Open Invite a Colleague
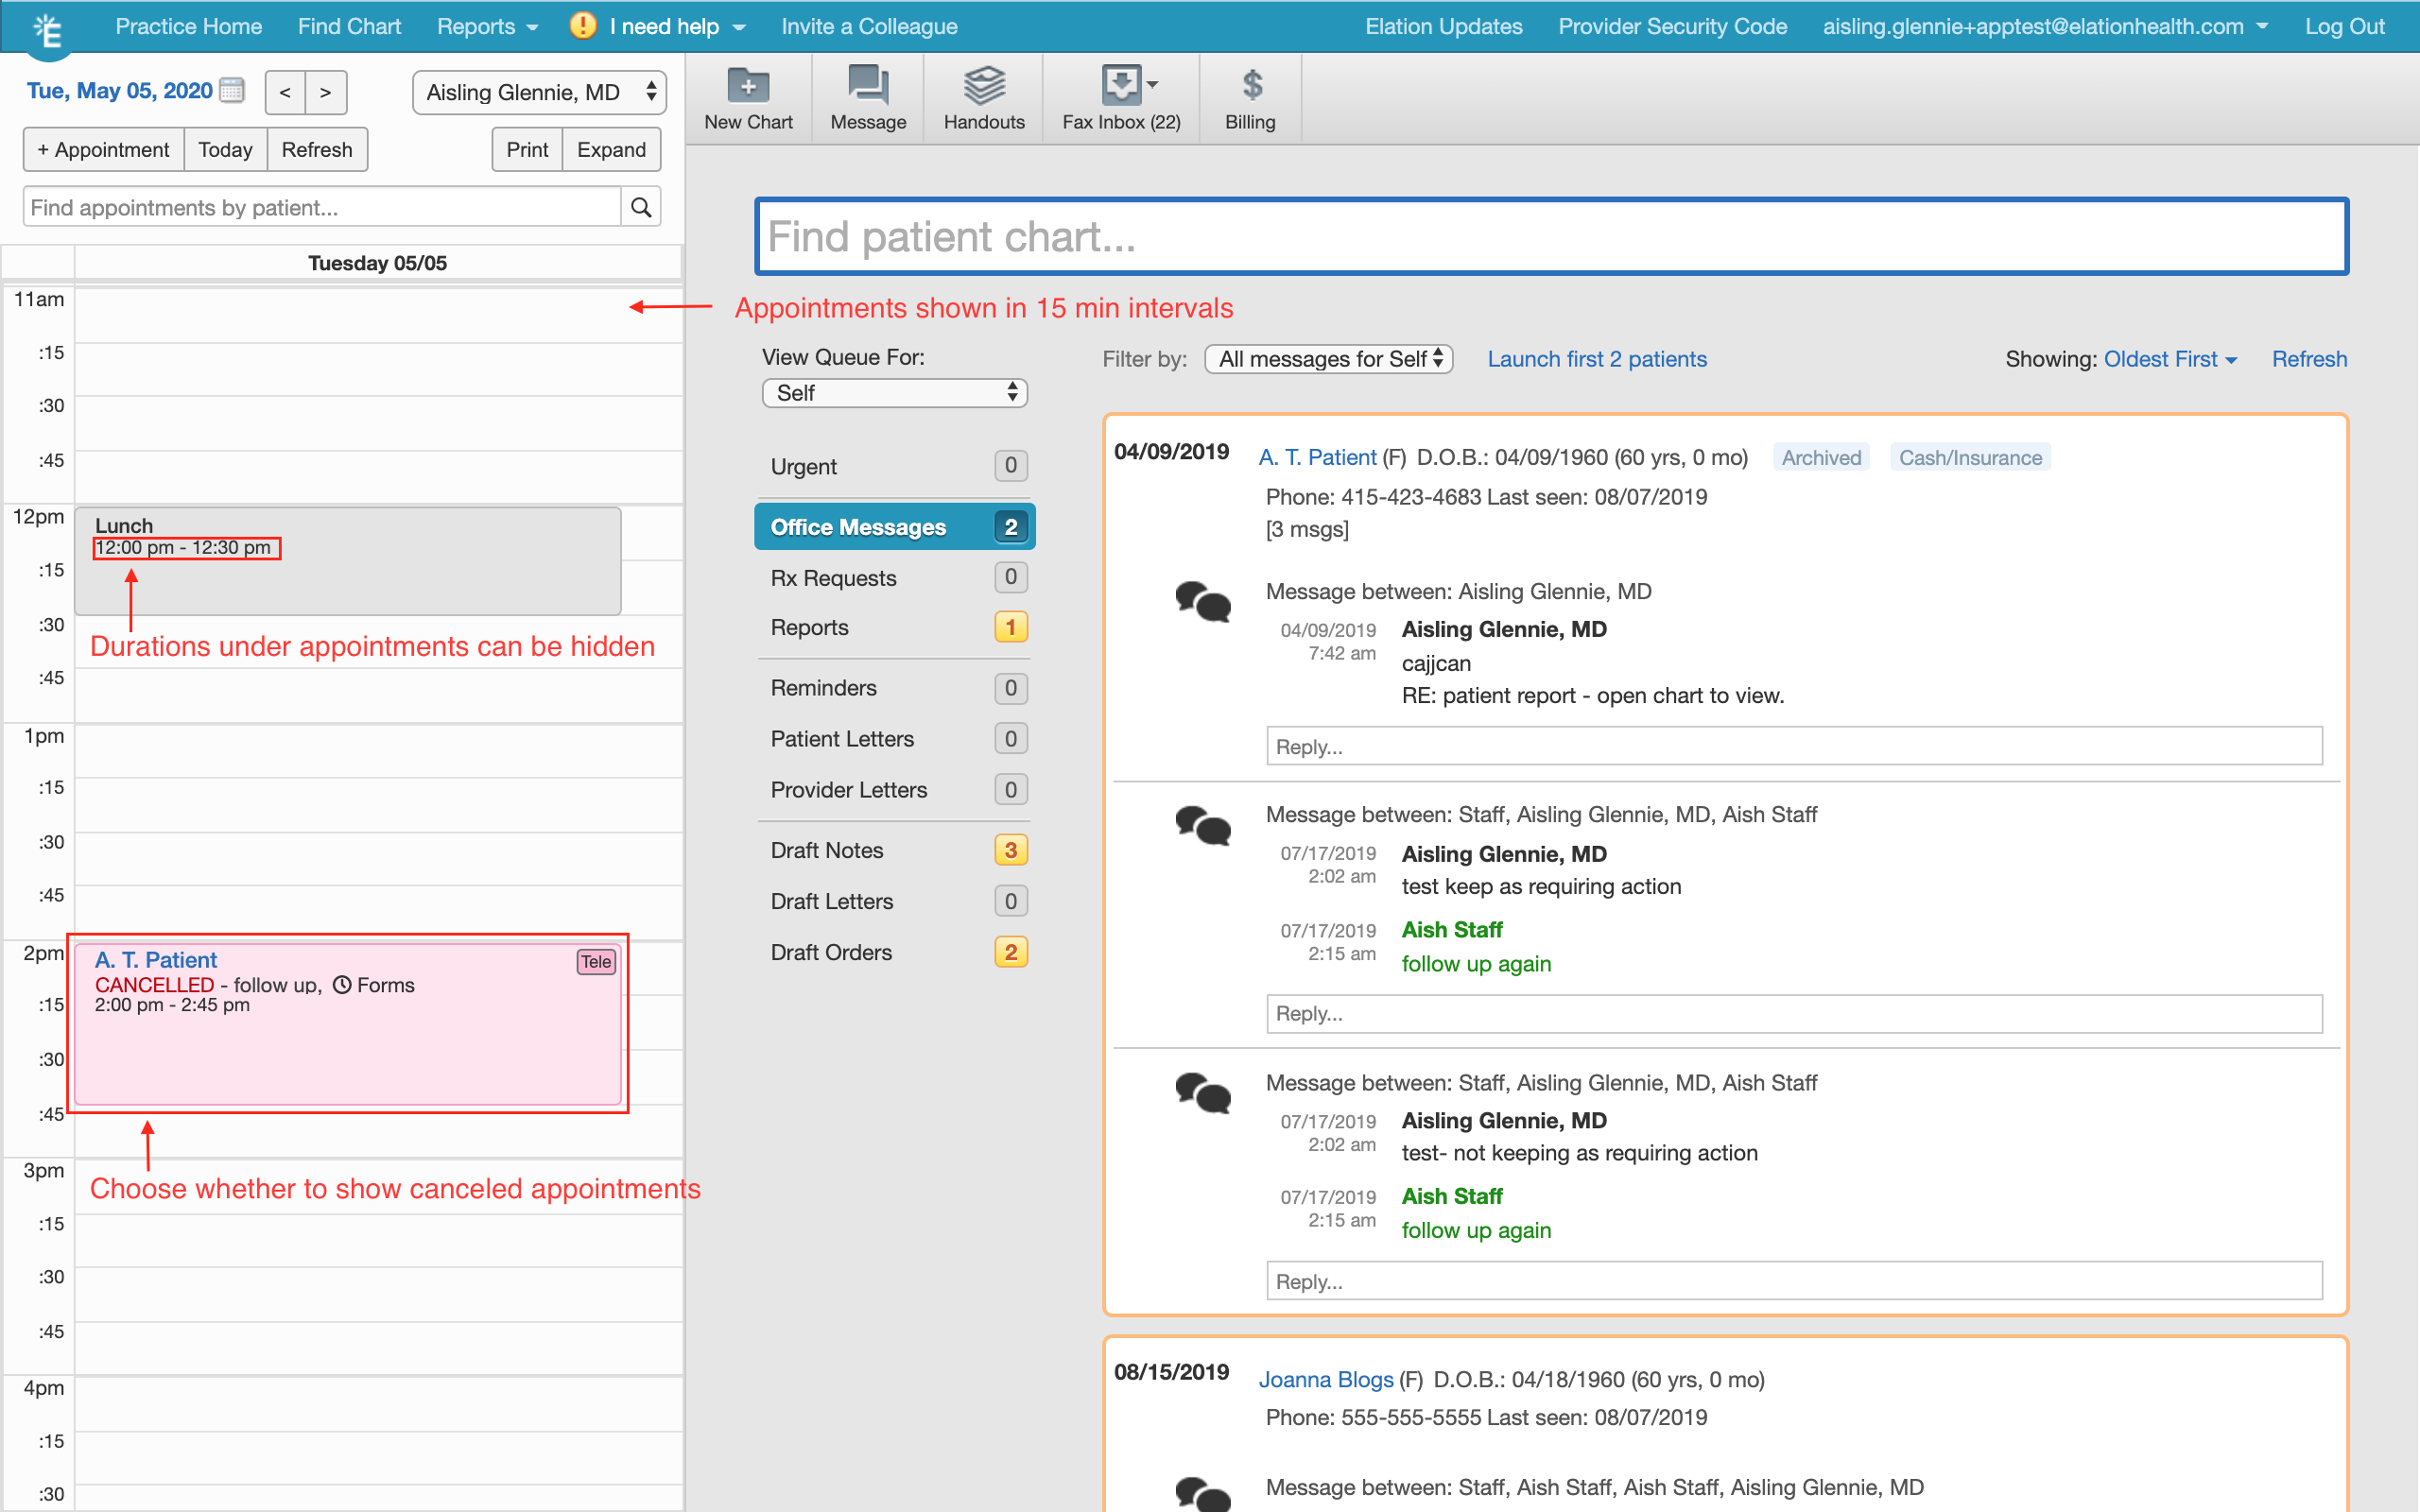This screenshot has height=1512, width=2420. (x=868, y=26)
